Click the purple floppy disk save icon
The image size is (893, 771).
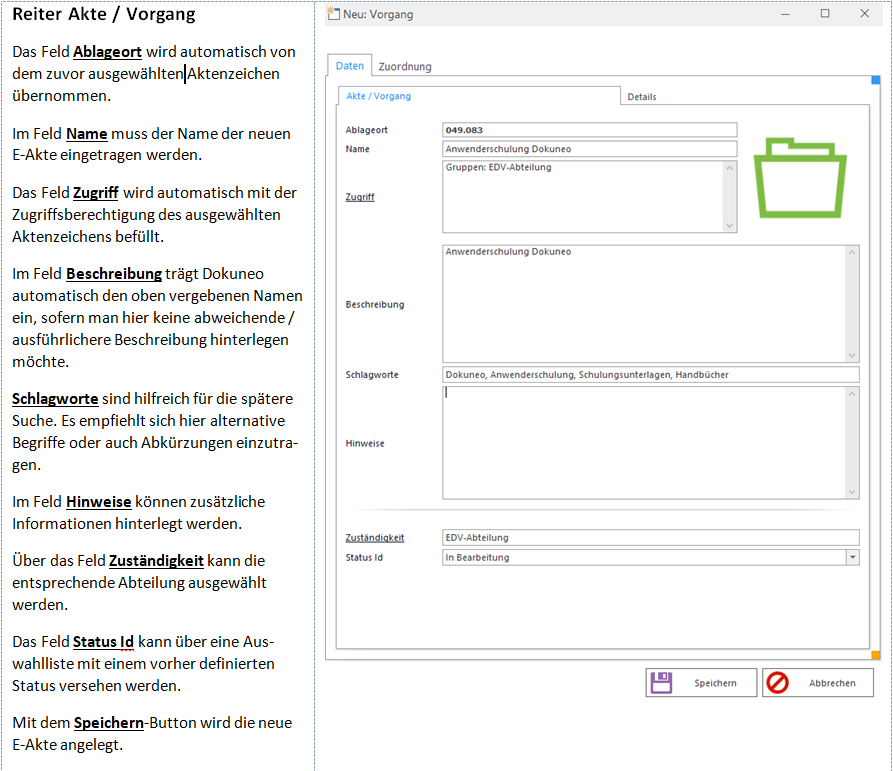(661, 682)
